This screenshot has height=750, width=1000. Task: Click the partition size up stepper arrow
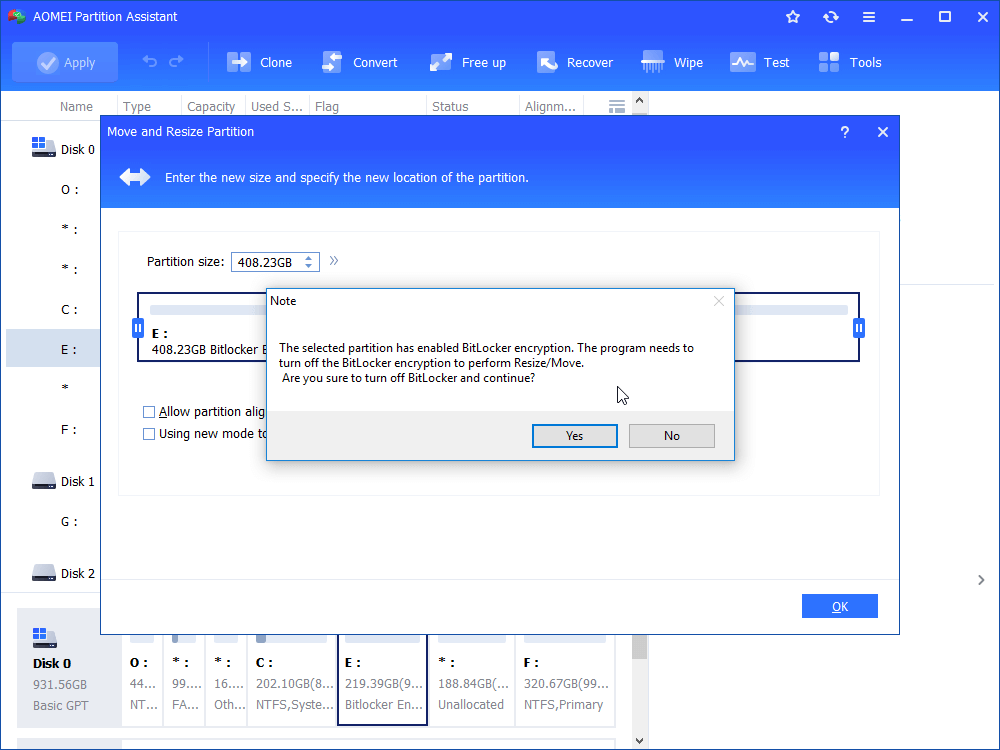(x=306, y=256)
